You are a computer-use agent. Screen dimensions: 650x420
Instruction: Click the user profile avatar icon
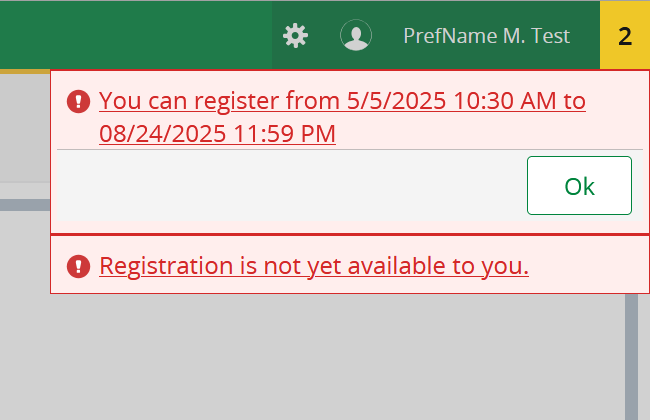(x=355, y=36)
